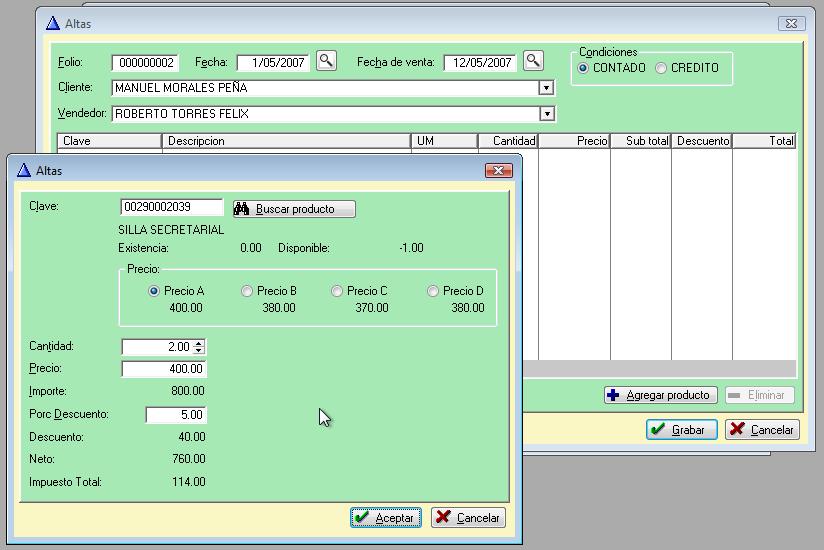Click the Descripcion column header
Image resolution: width=824 pixels, height=550 pixels.
click(286, 141)
